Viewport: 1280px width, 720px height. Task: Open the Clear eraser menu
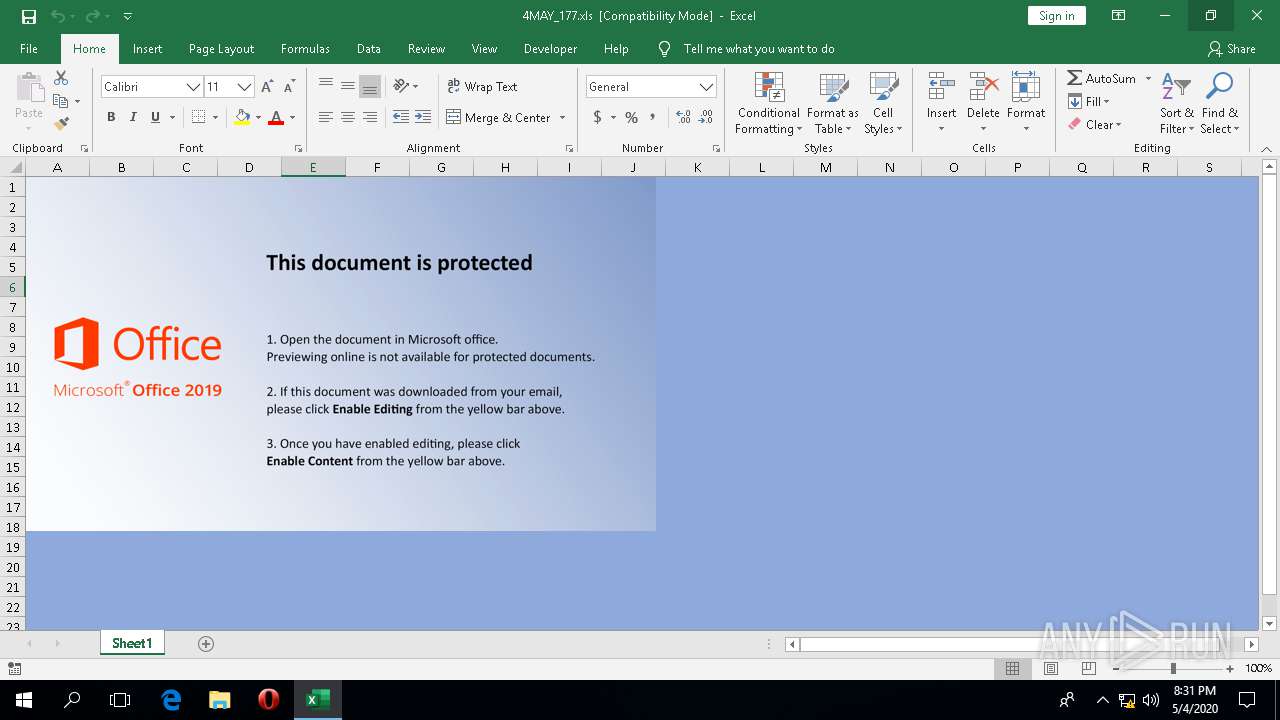[1095, 124]
